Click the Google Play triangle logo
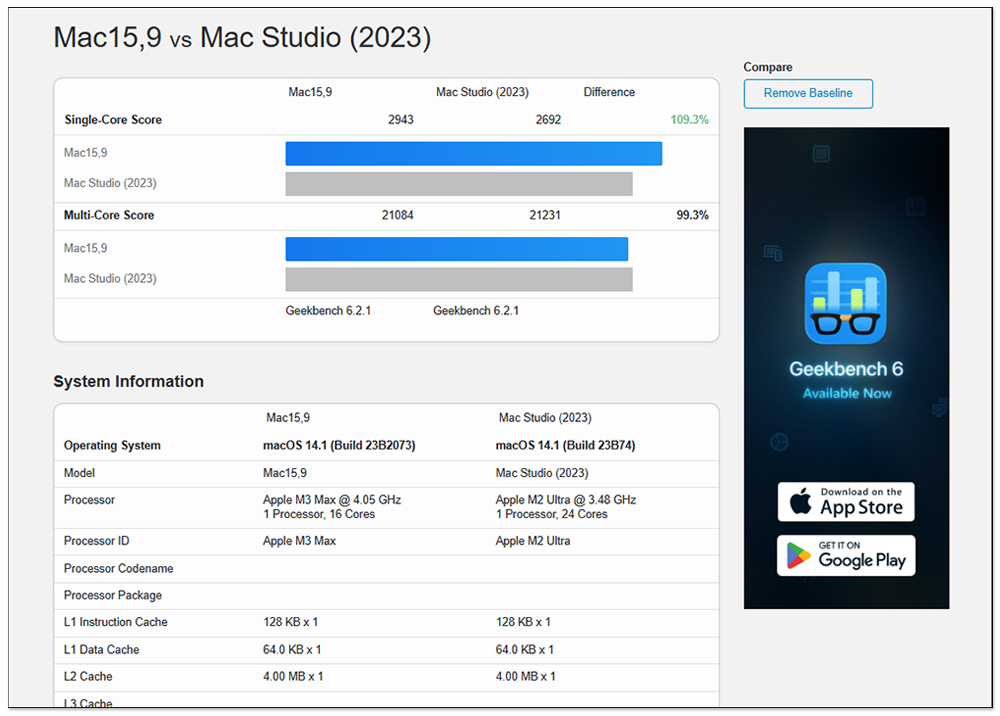Viewport: 1000px width, 716px height. [798, 556]
